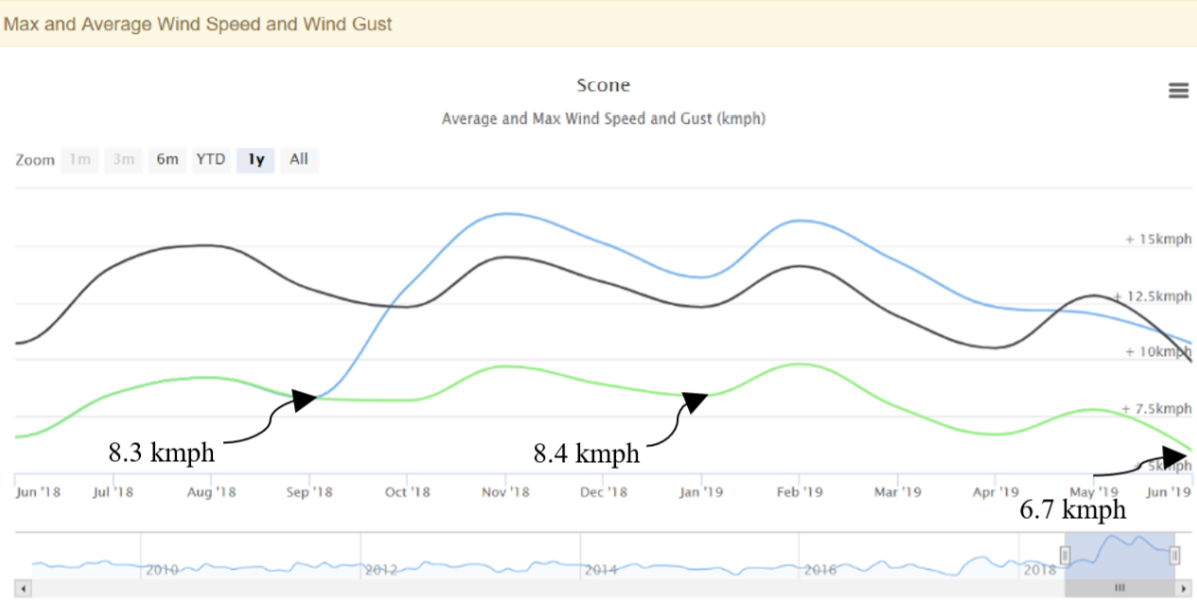1197x601 pixels.
Task: Activate the 1y zoom setting
Action: pos(255,159)
